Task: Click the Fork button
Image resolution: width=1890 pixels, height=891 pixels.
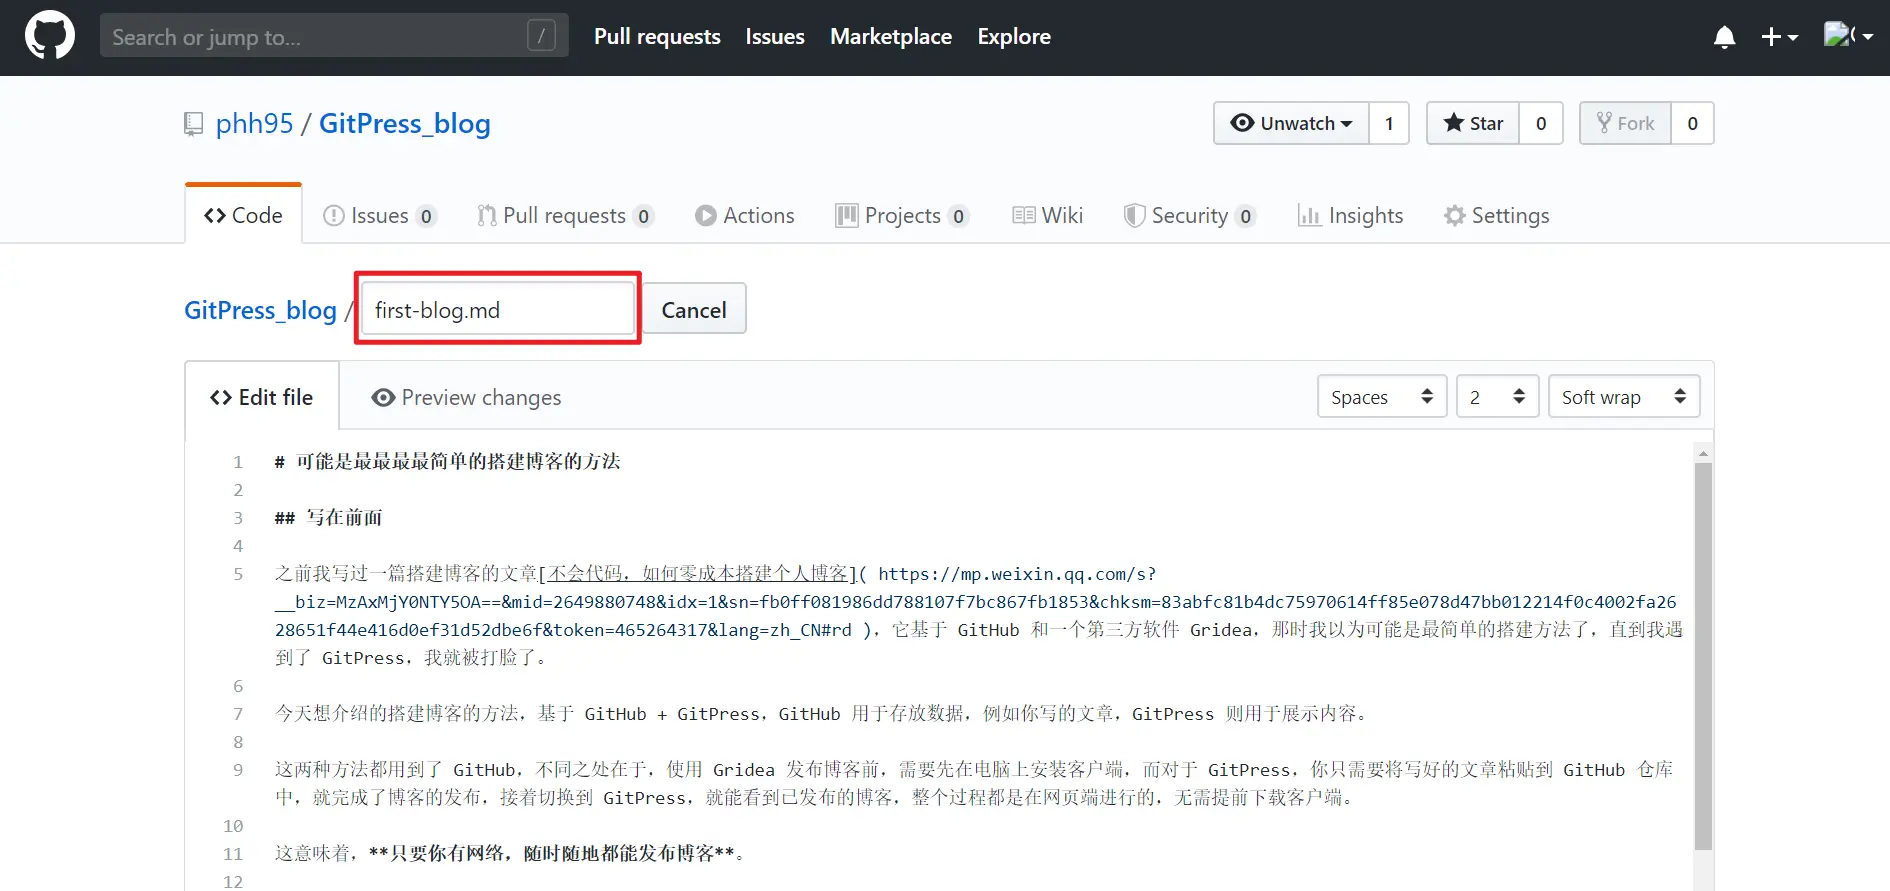Action: coord(1625,123)
